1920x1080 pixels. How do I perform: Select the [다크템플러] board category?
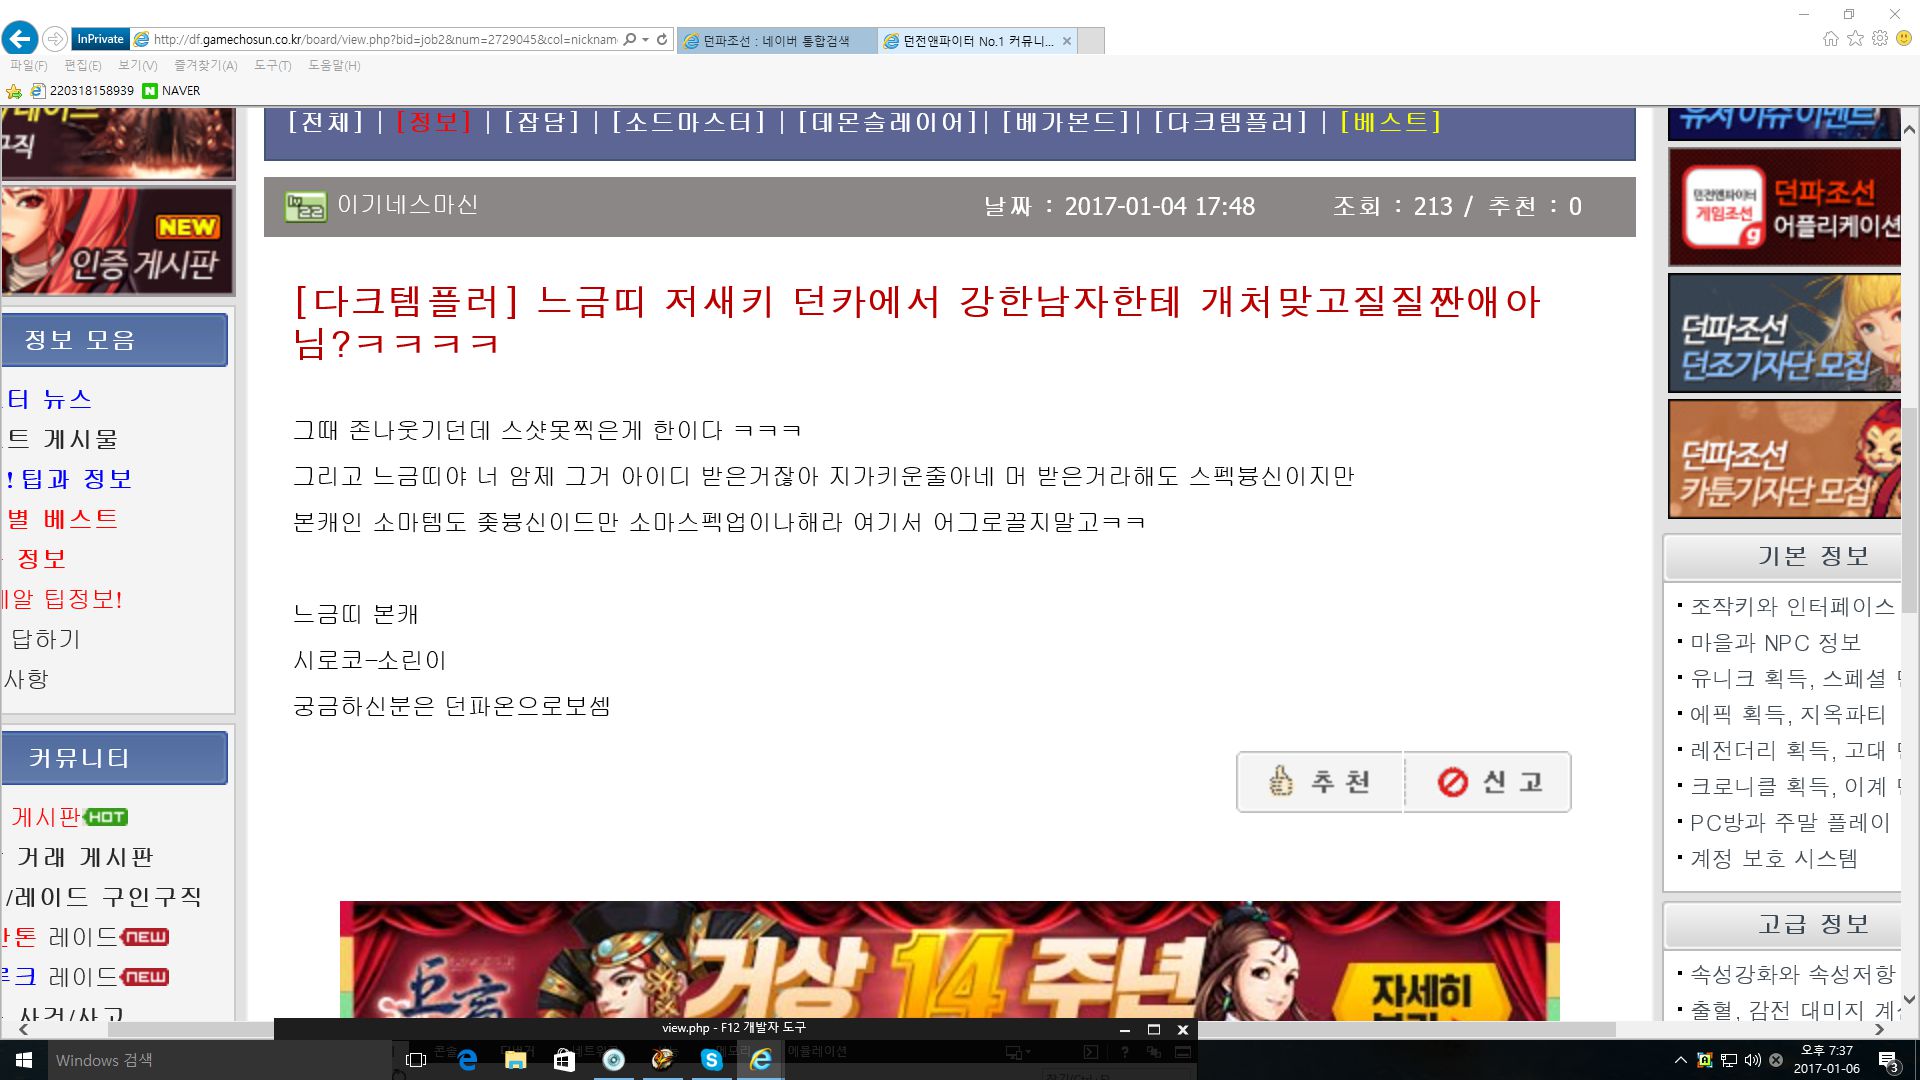click(1230, 122)
